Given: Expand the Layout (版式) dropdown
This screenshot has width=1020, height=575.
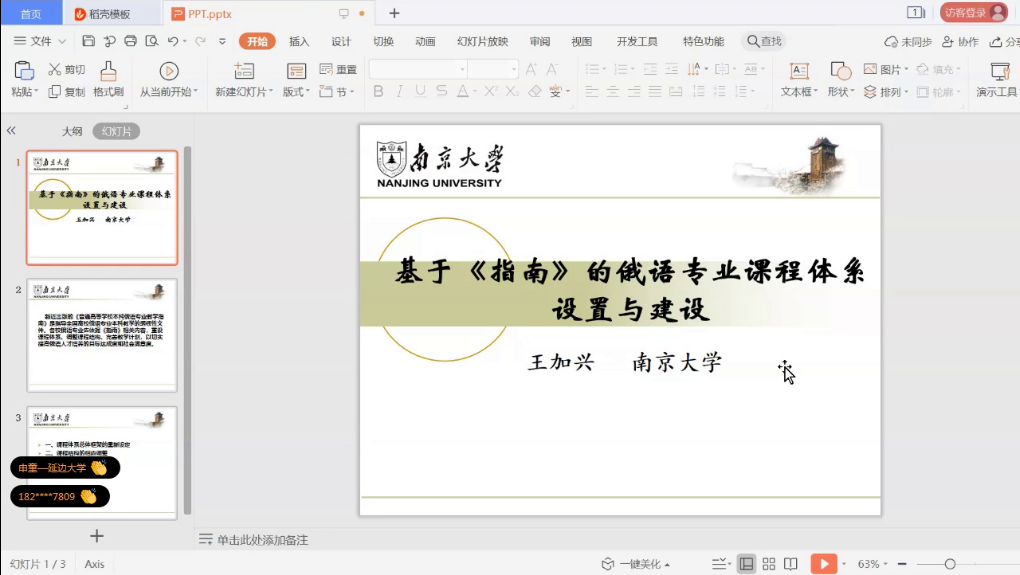Looking at the screenshot, I should 296,92.
